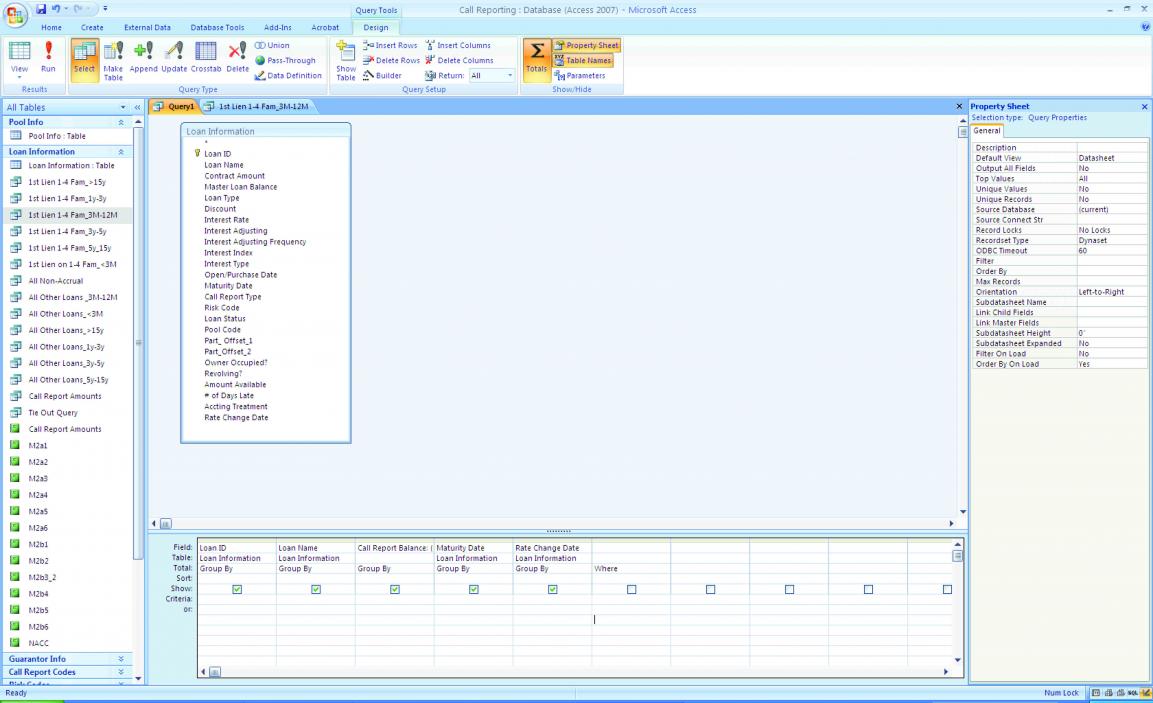
Task: Open the Return value dropdown
Action: tap(510, 75)
